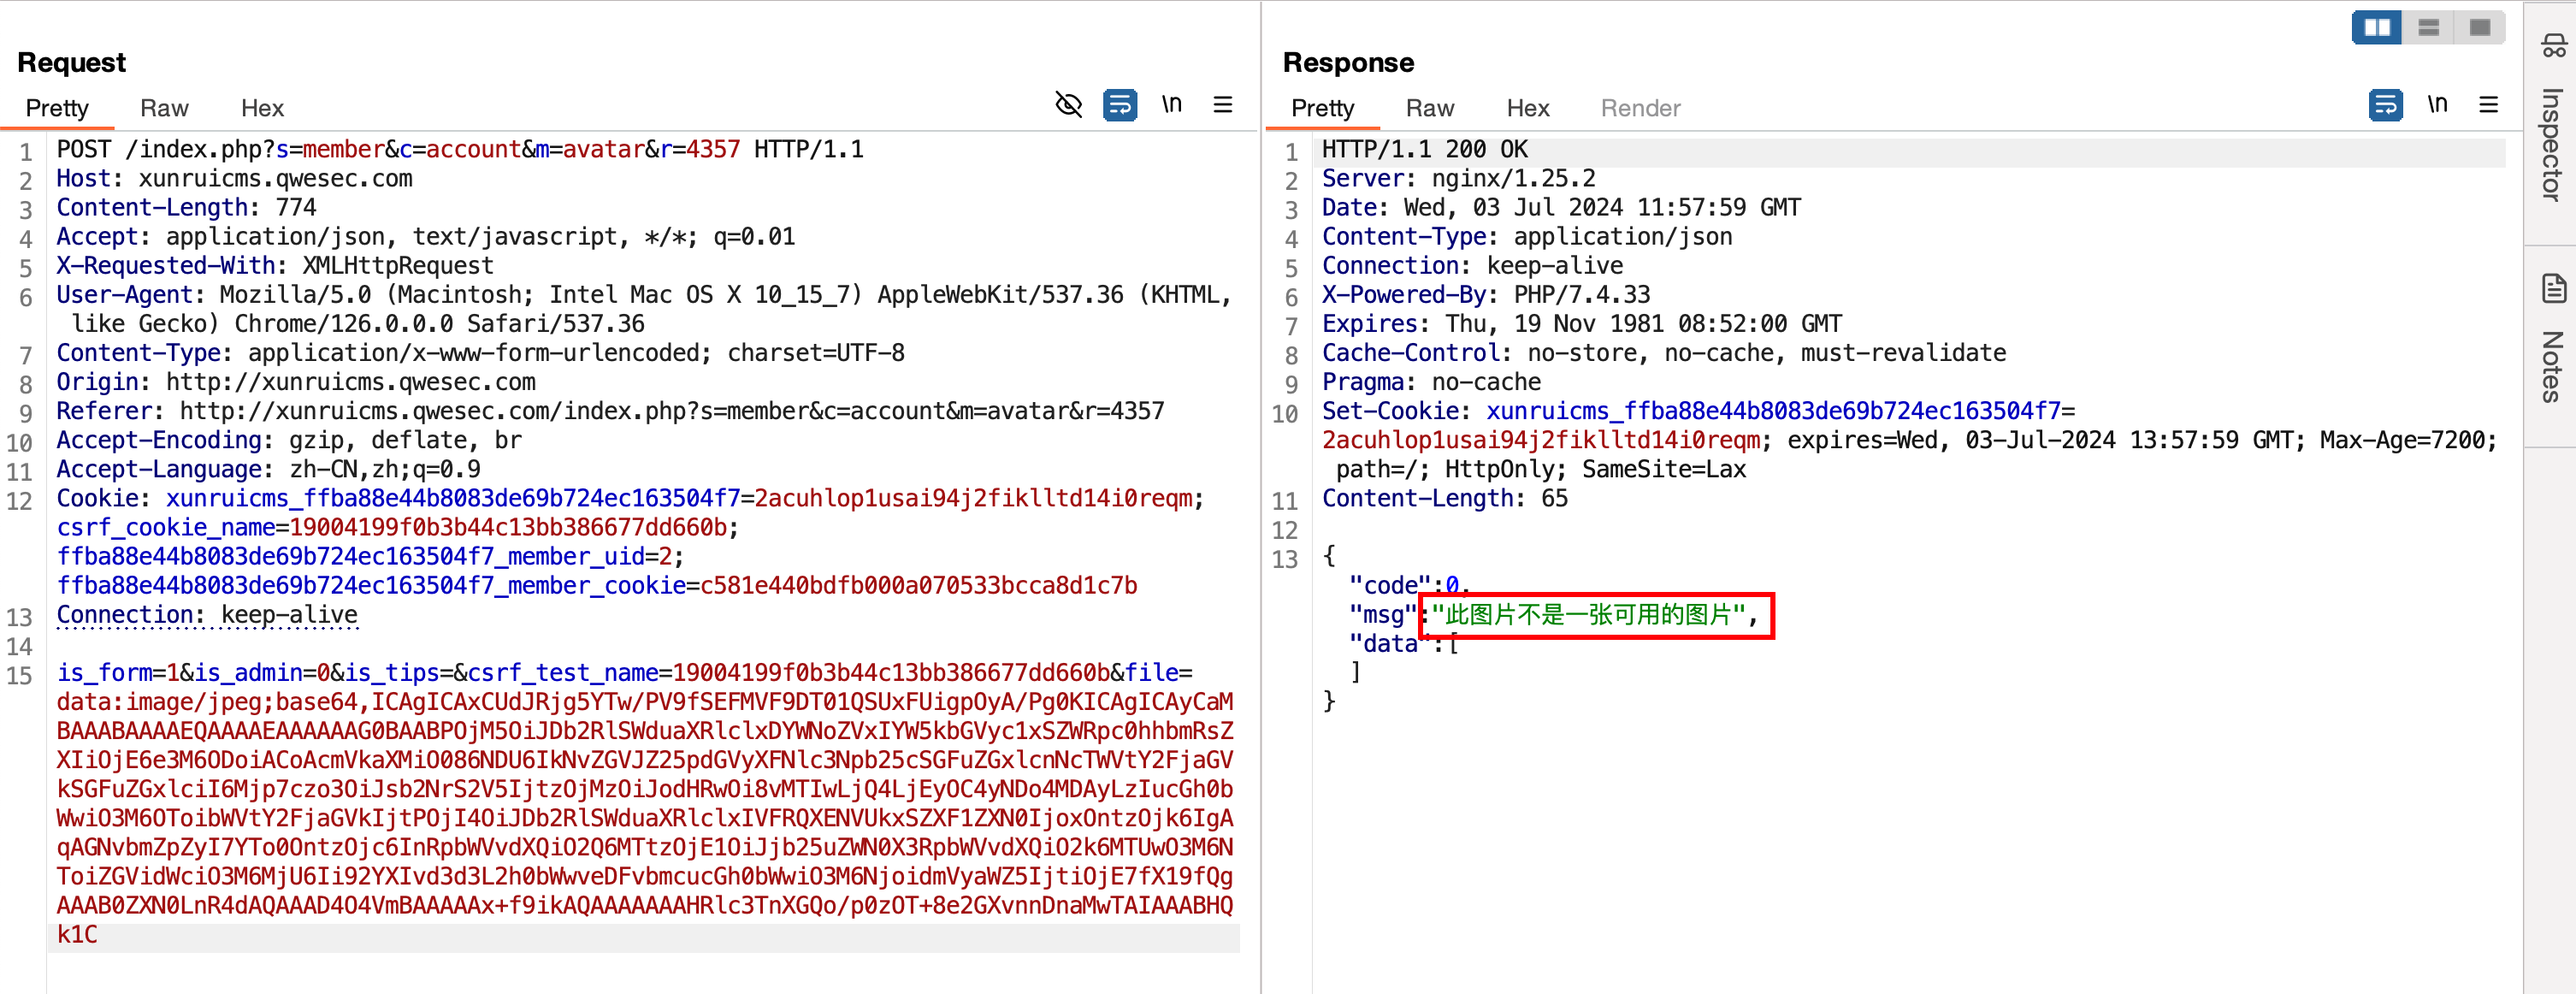The image size is (2576, 994).
Task: Click the HTTP/1.1 200 OK status line
Action: click(1424, 150)
